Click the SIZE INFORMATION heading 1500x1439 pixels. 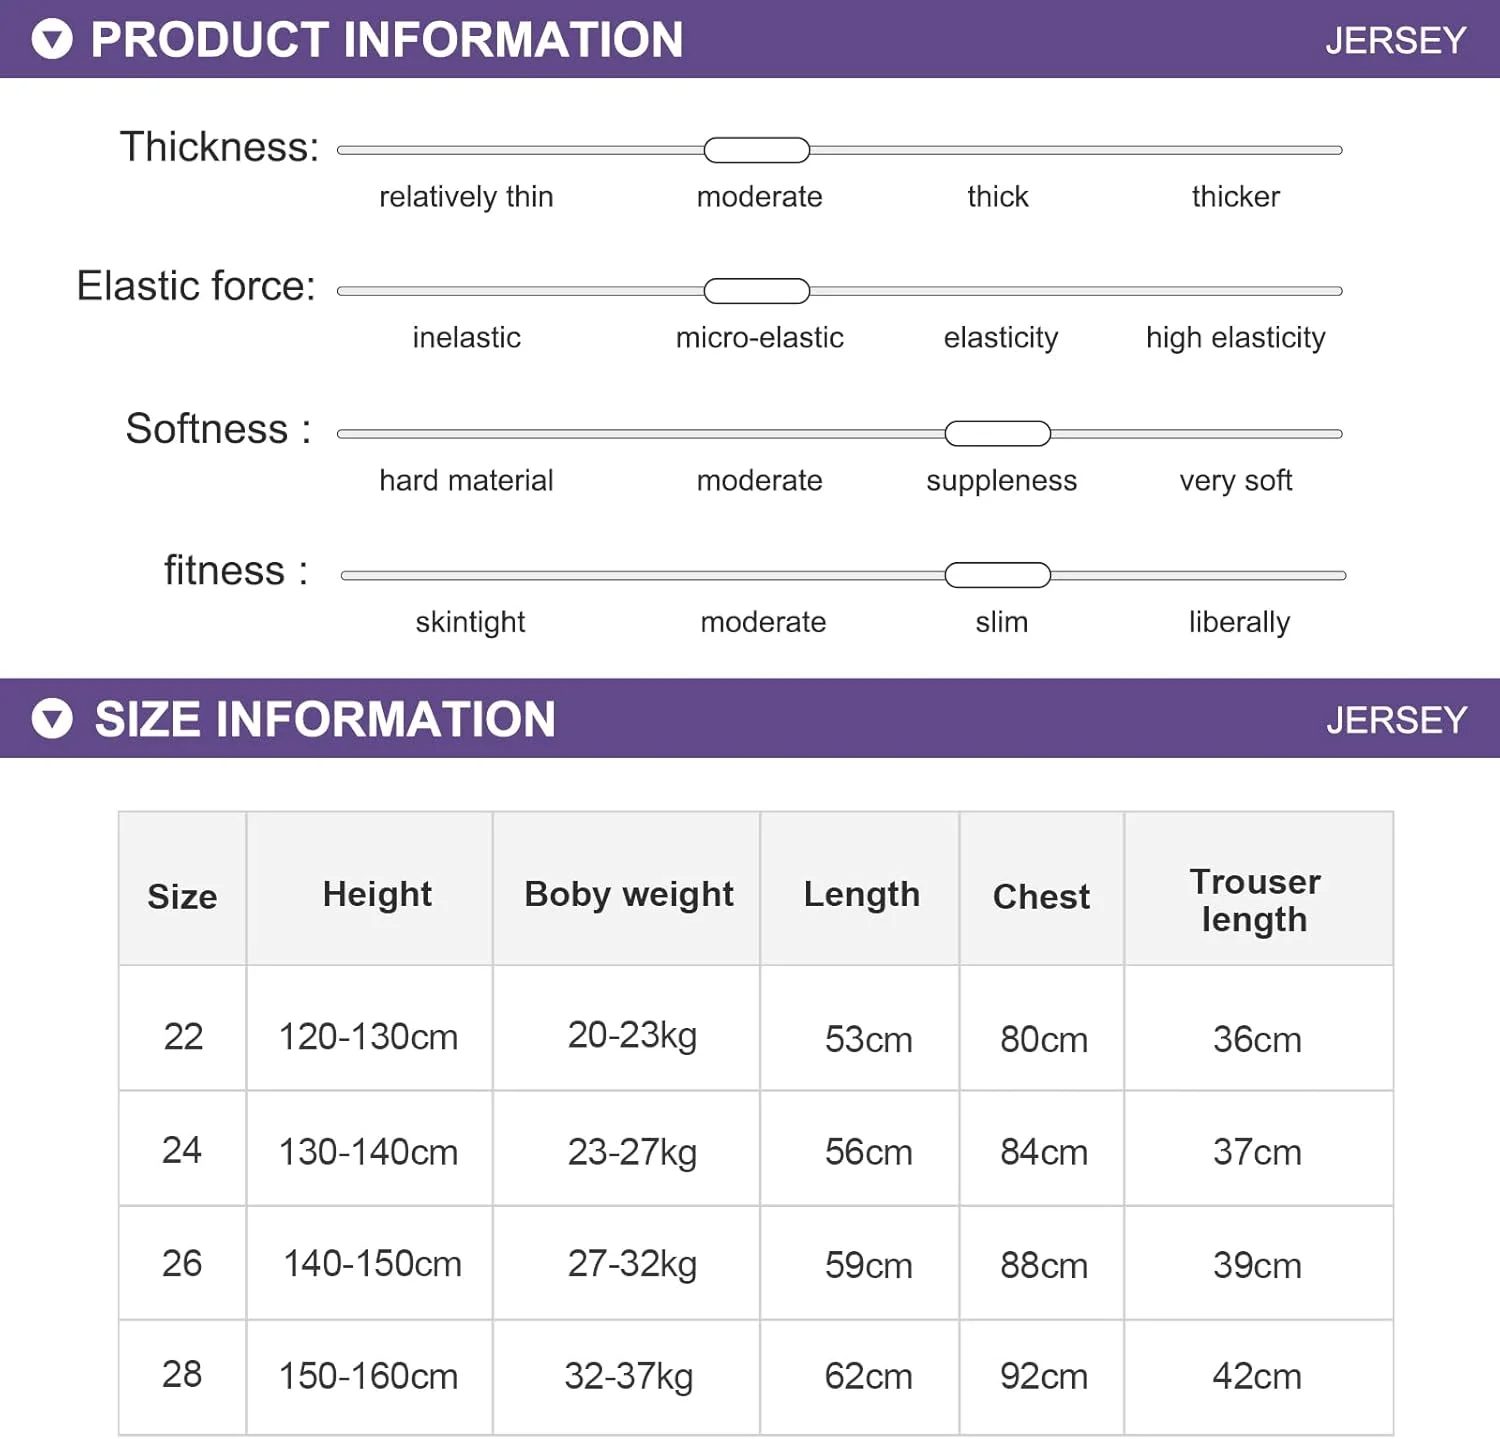[x=325, y=719]
